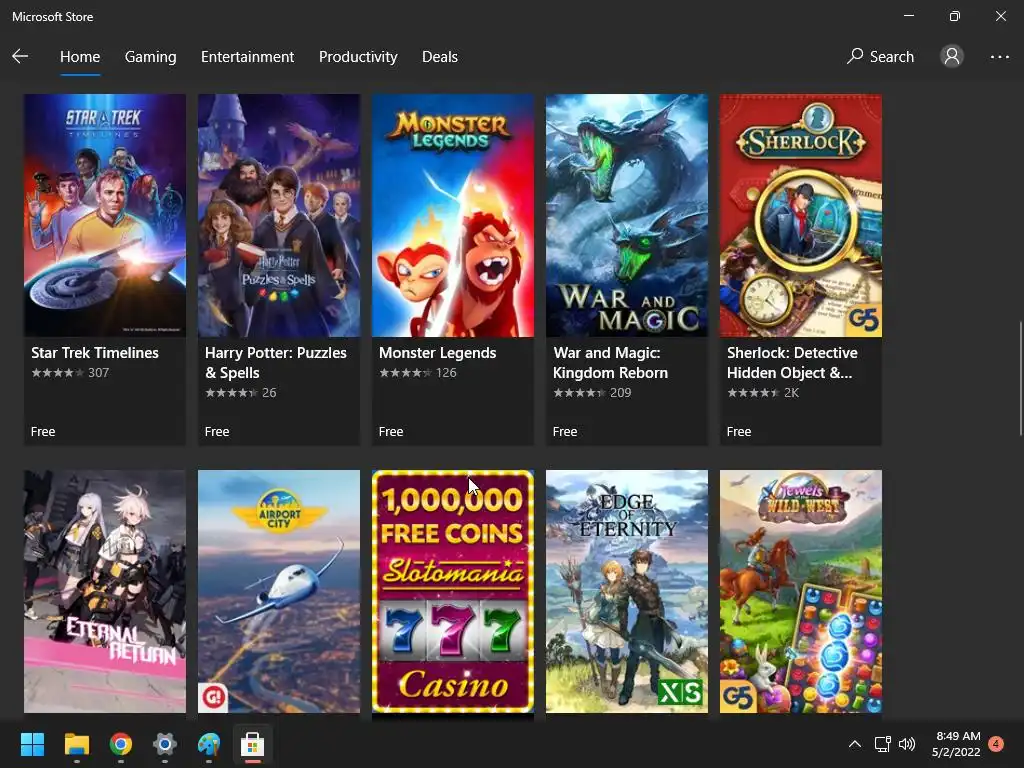Screen dimensions: 1024x768
Task: Click the Monster Legends title text
Action: [438, 353]
